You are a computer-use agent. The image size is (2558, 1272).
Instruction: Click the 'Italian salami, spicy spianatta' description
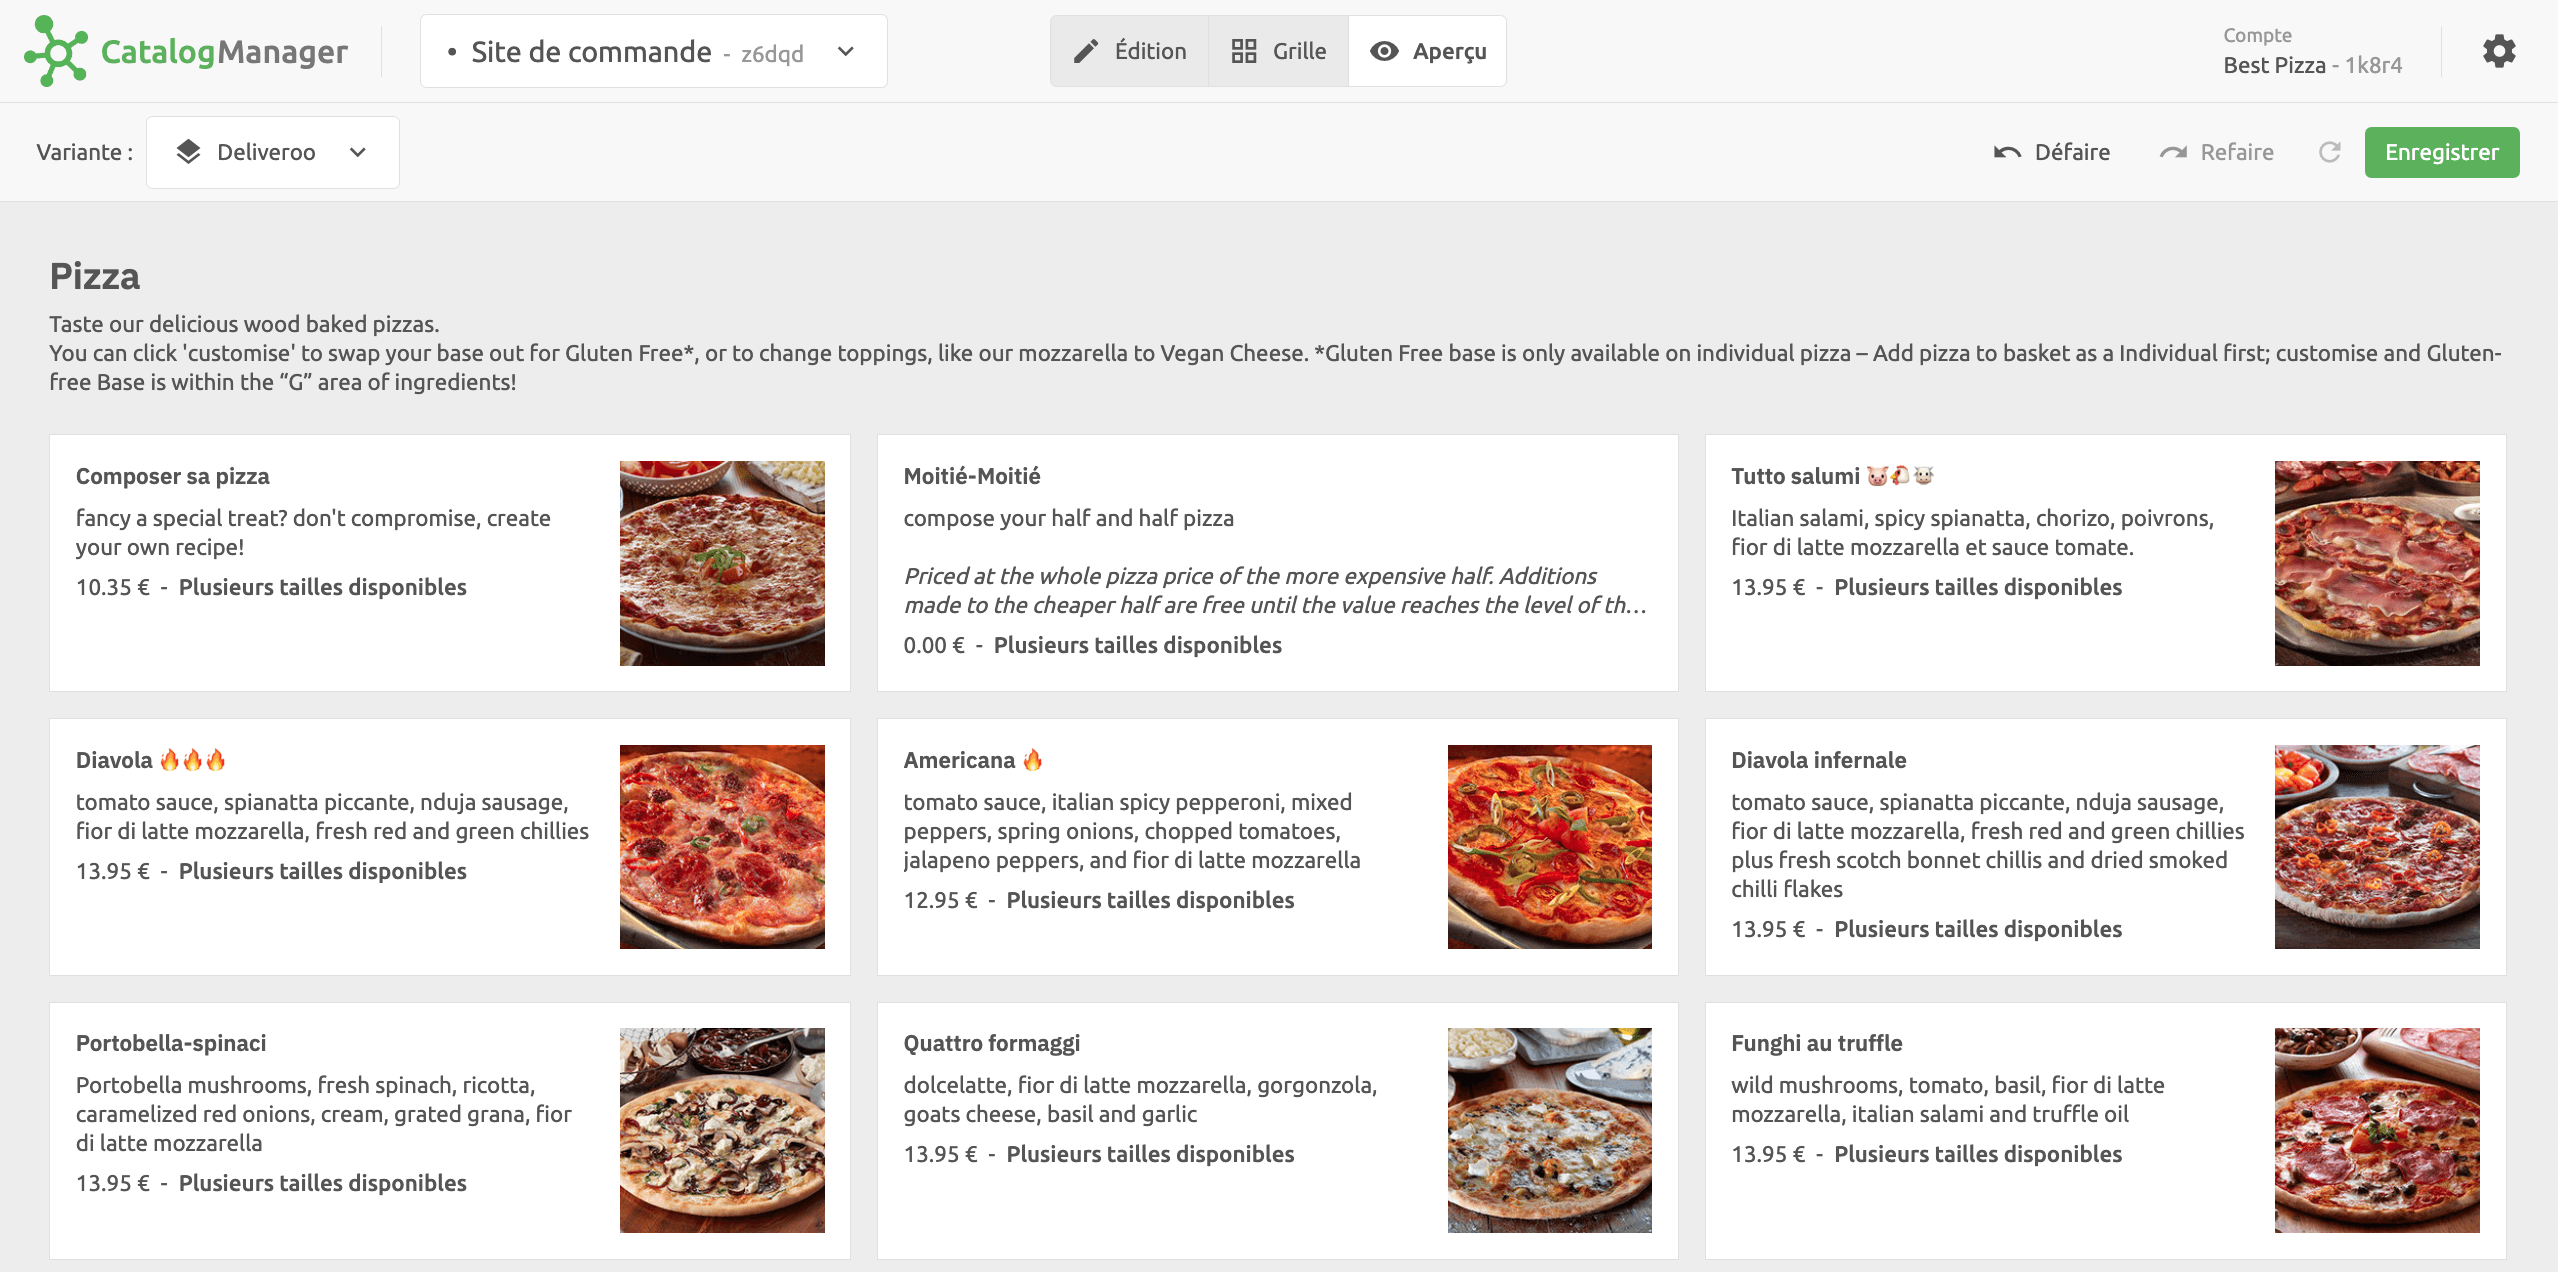click(1973, 532)
